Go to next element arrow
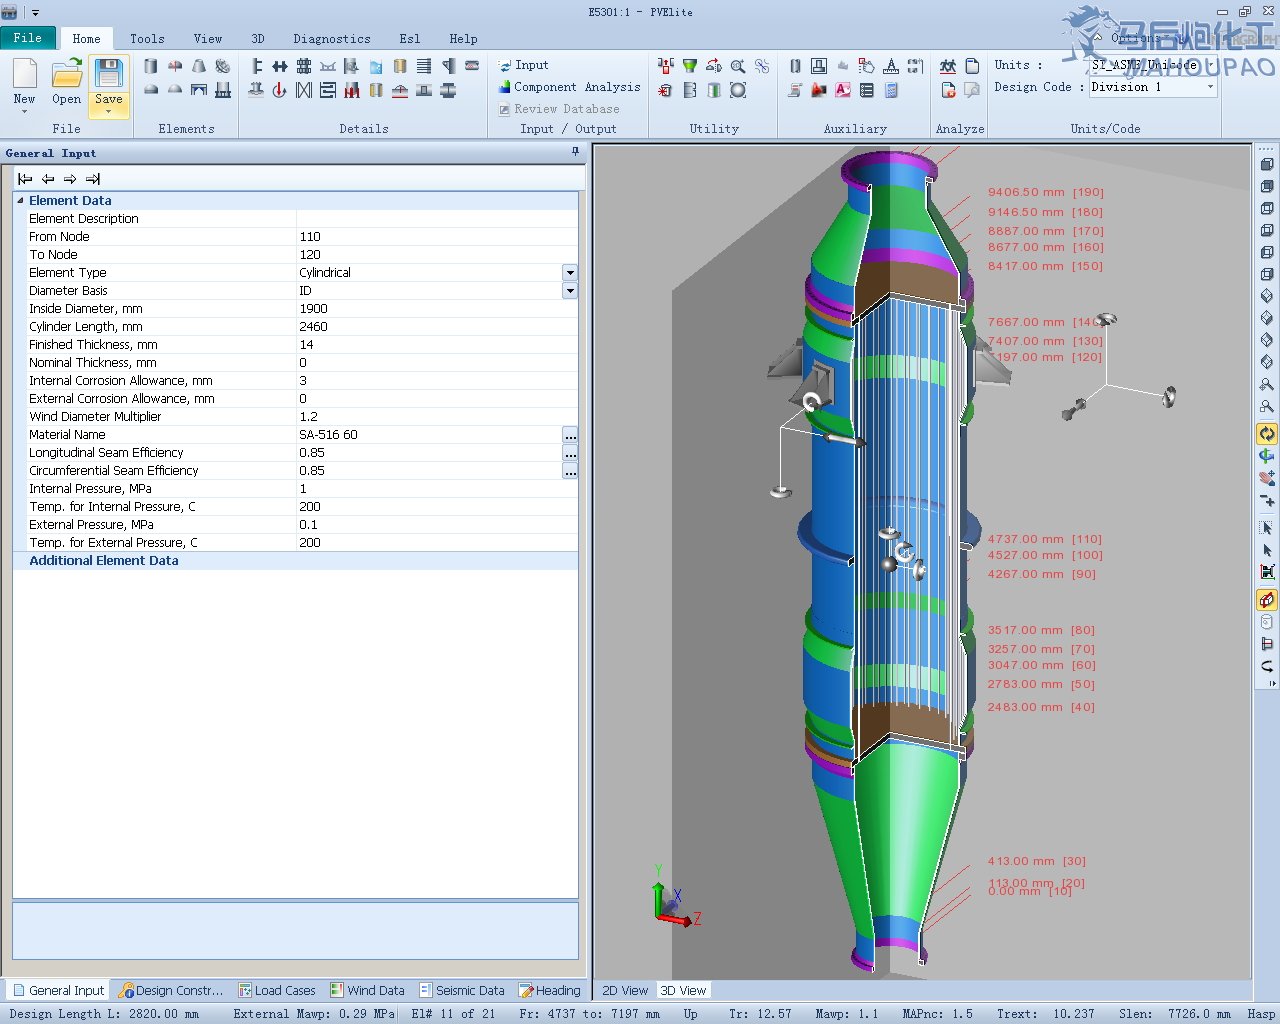 coord(70,179)
